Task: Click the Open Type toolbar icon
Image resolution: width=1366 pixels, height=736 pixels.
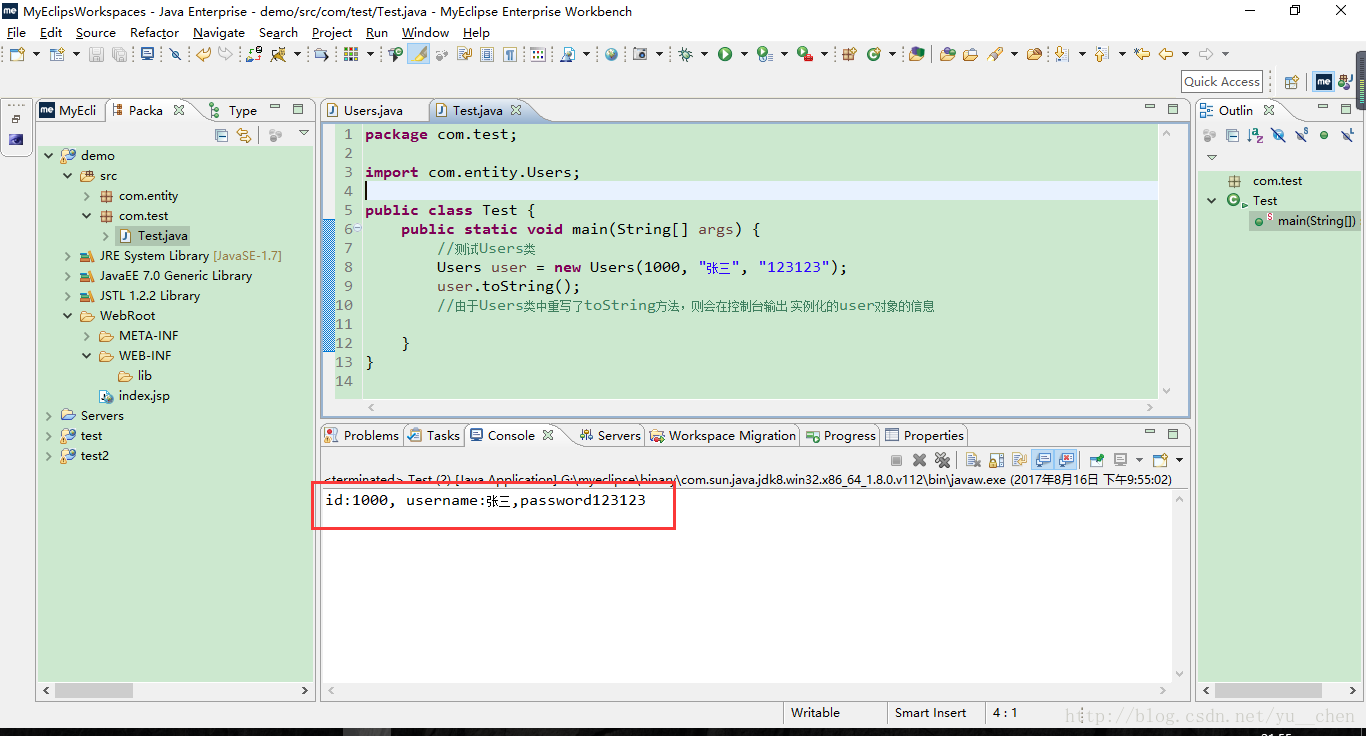Action: pyautogui.click(x=947, y=54)
